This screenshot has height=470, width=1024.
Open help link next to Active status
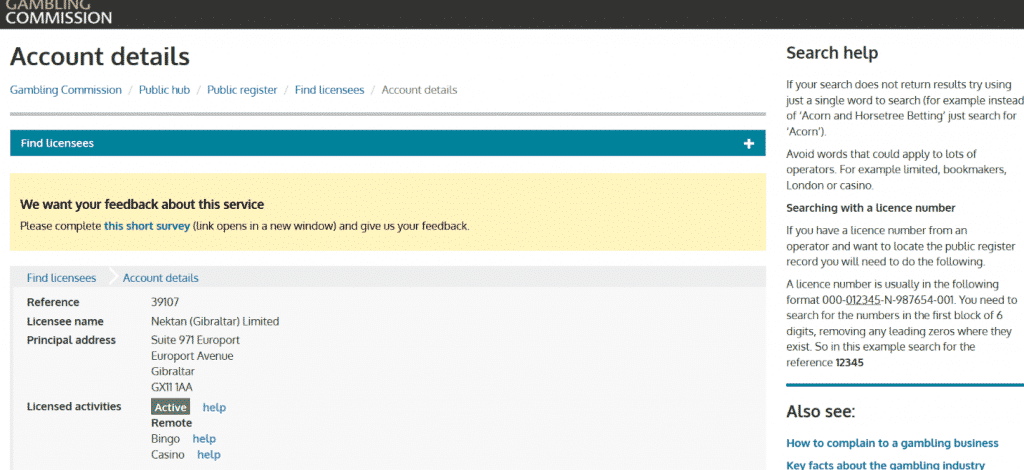tap(214, 407)
